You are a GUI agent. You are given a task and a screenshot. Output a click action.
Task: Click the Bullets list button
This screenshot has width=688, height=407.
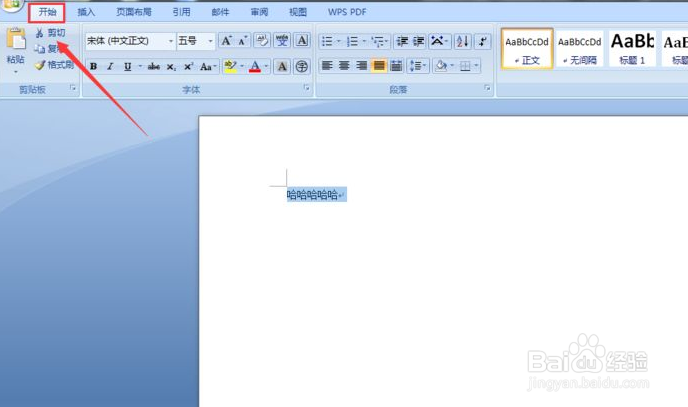pyautogui.click(x=327, y=41)
